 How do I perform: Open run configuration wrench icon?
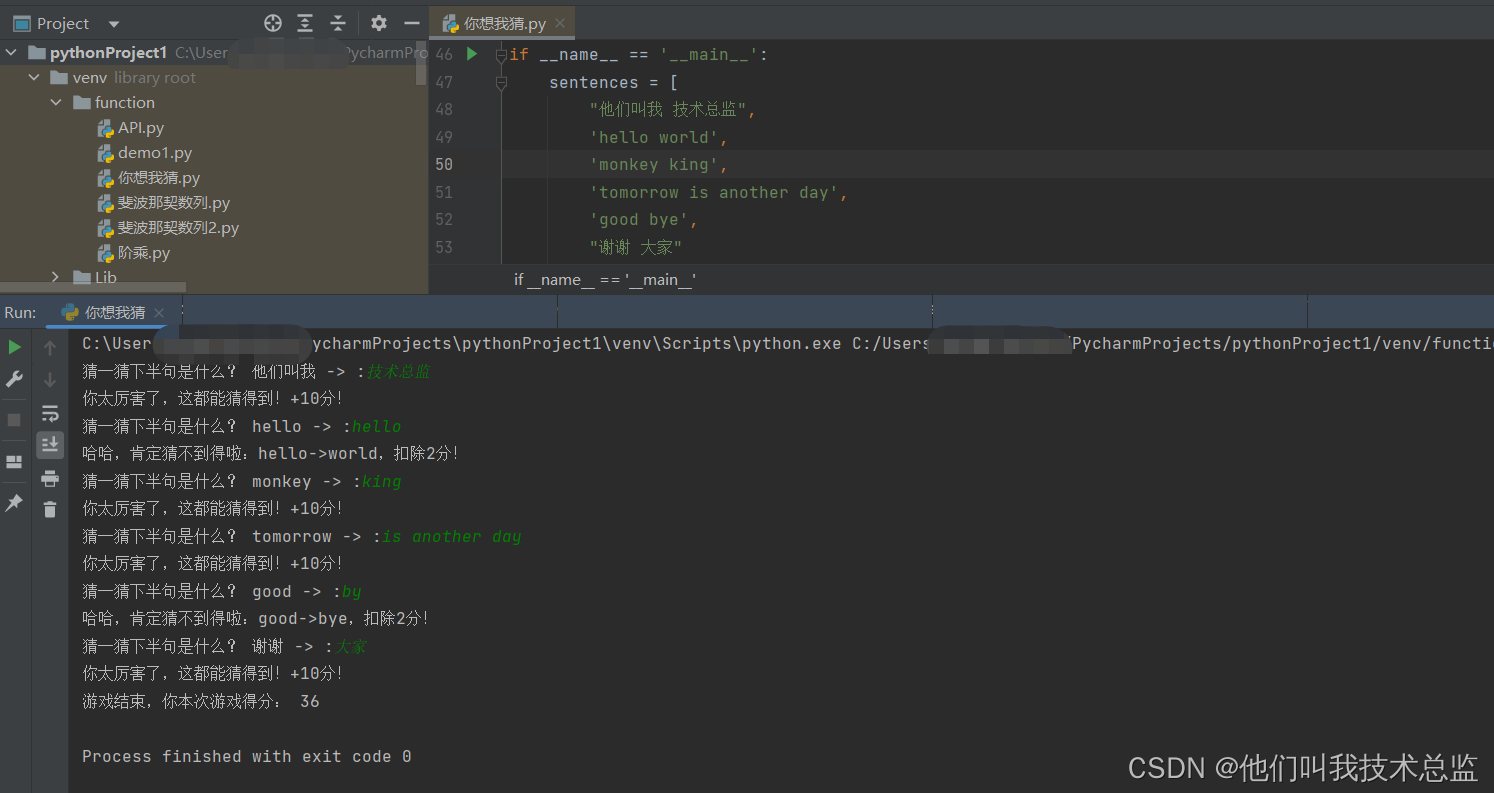pos(14,379)
